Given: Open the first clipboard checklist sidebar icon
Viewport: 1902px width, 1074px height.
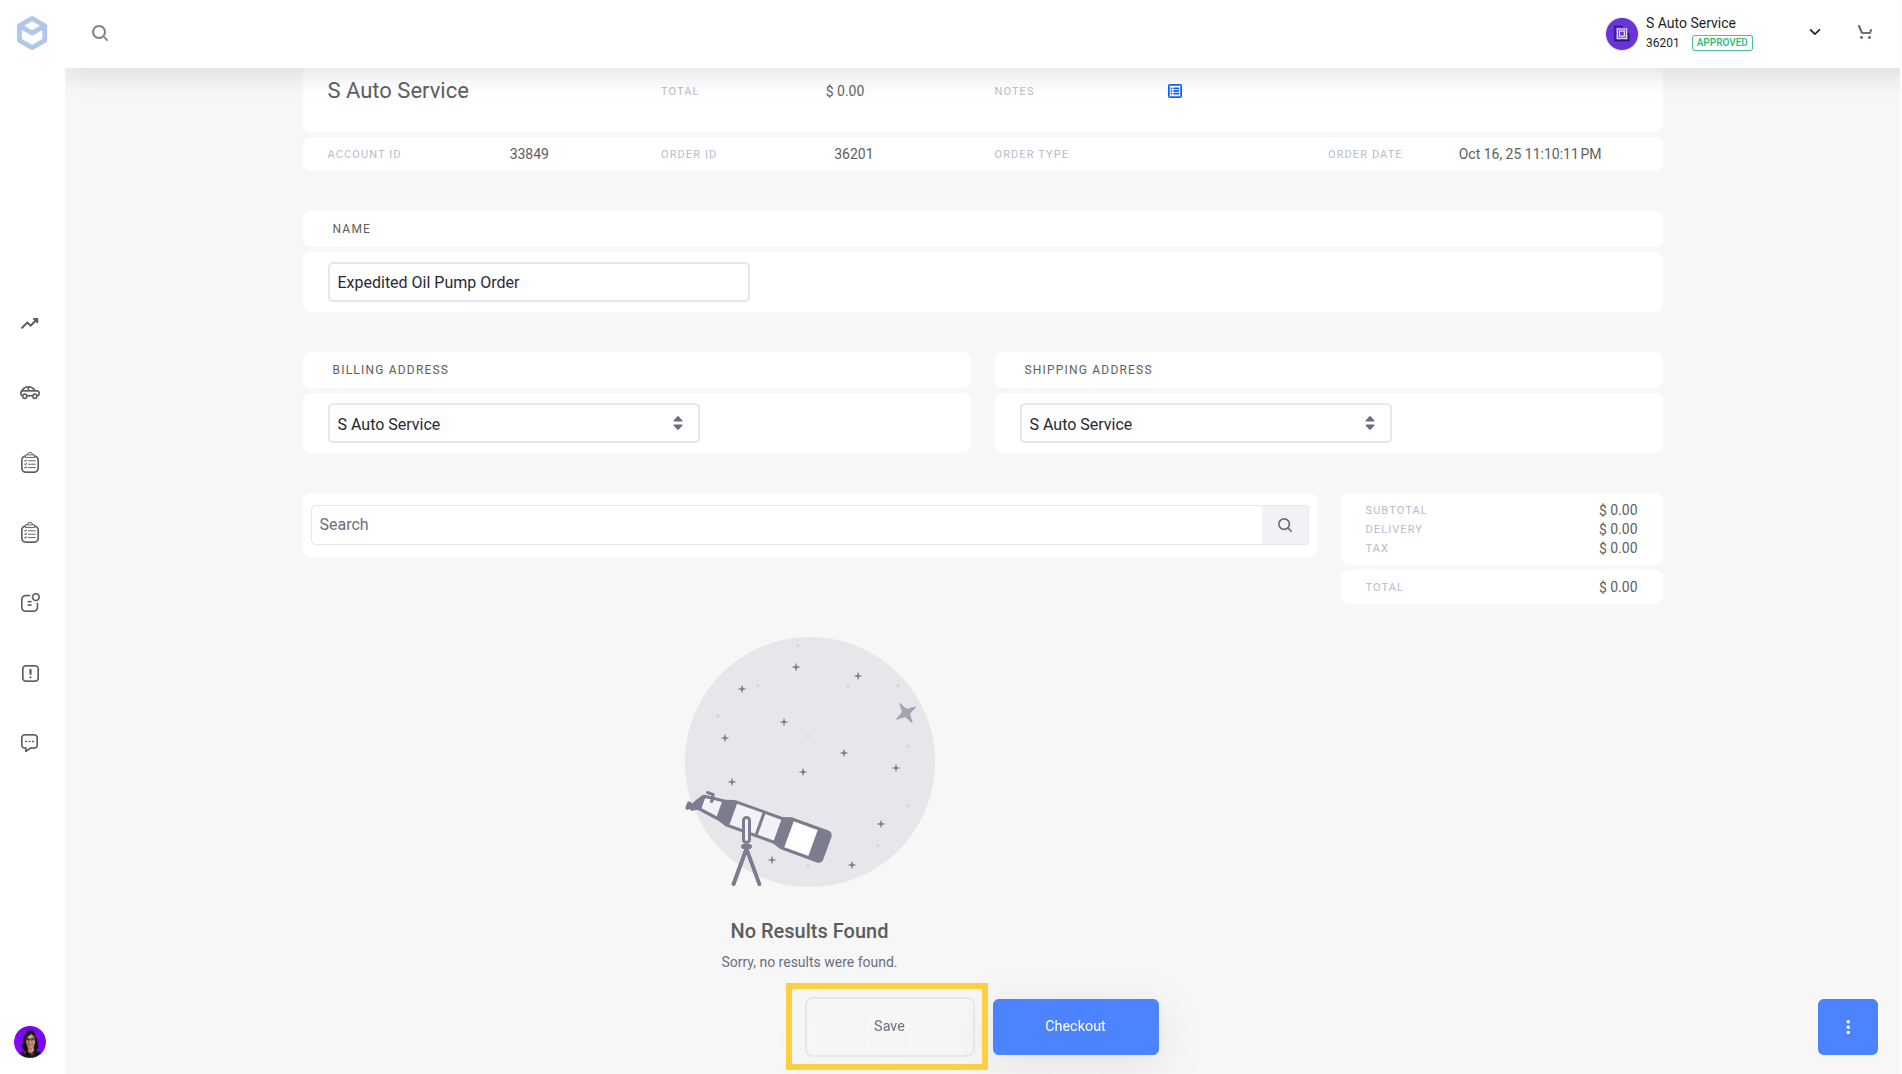Looking at the screenshot, I should click(x=29, y=462).
